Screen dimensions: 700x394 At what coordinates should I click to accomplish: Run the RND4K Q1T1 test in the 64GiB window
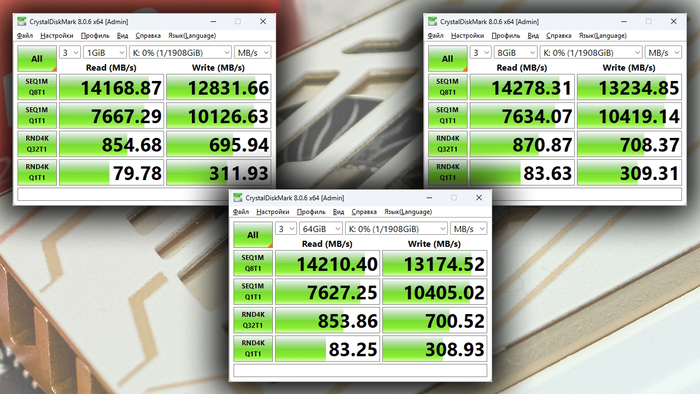click(253, 348)
